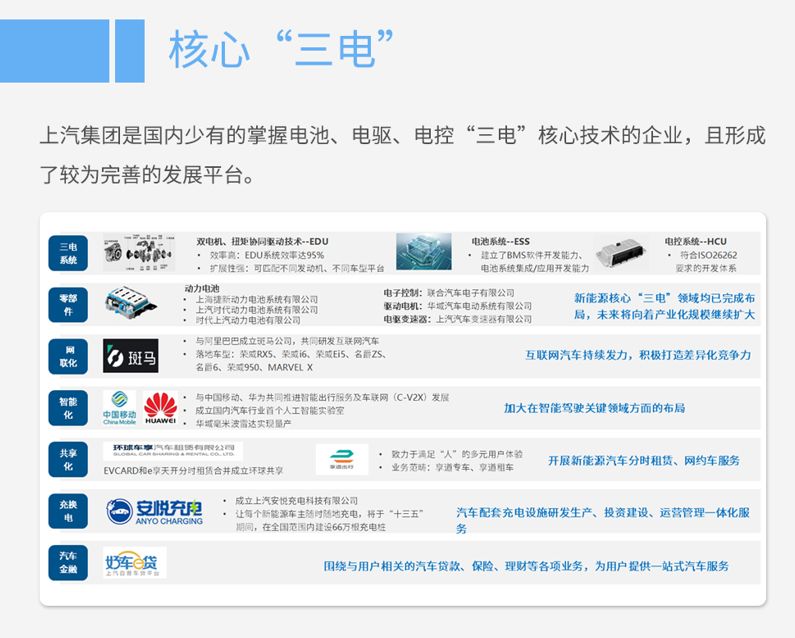The image size is (795, 638).
Task: Click blue text 加大在智能驾驶关键领域方面的布局
Action: click(x=594, y=408)
